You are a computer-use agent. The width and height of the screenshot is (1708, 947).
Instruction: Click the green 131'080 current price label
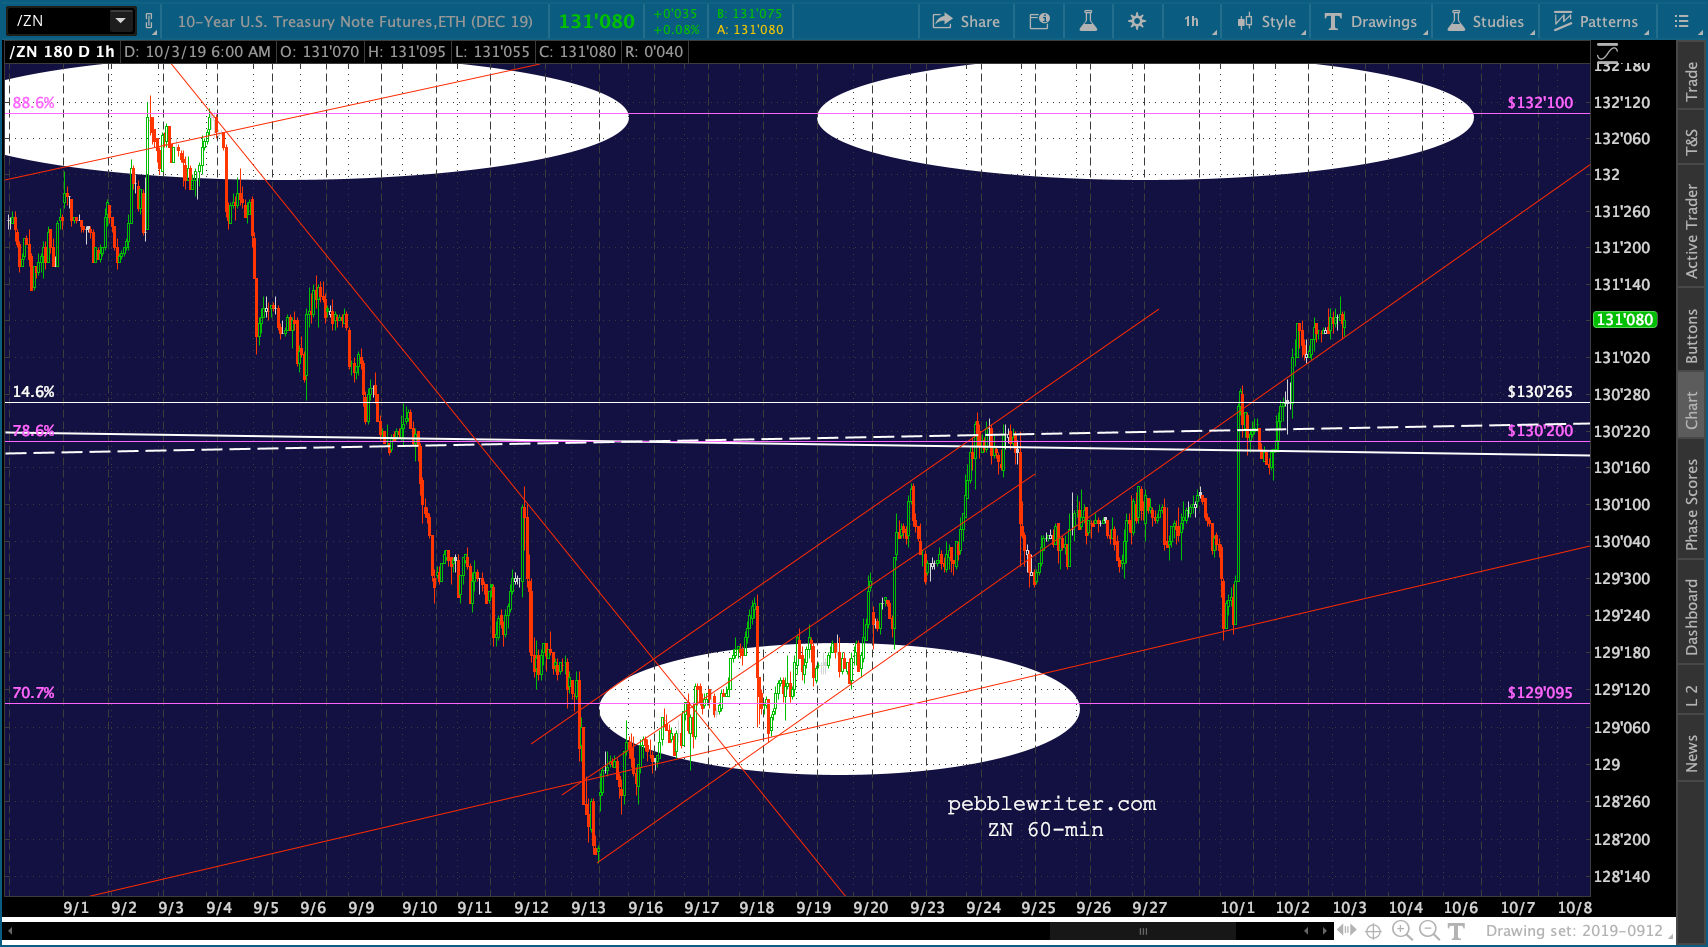click(1624, 320)
